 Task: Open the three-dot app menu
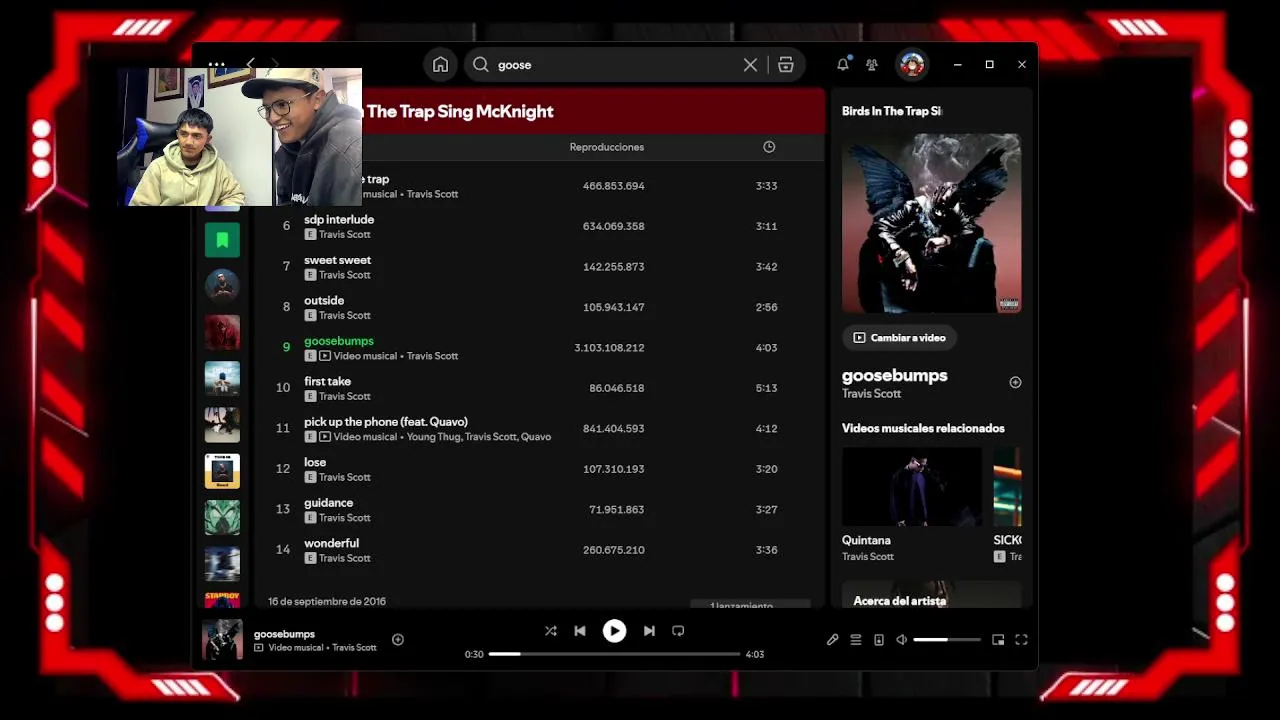(x=217, y=64)
